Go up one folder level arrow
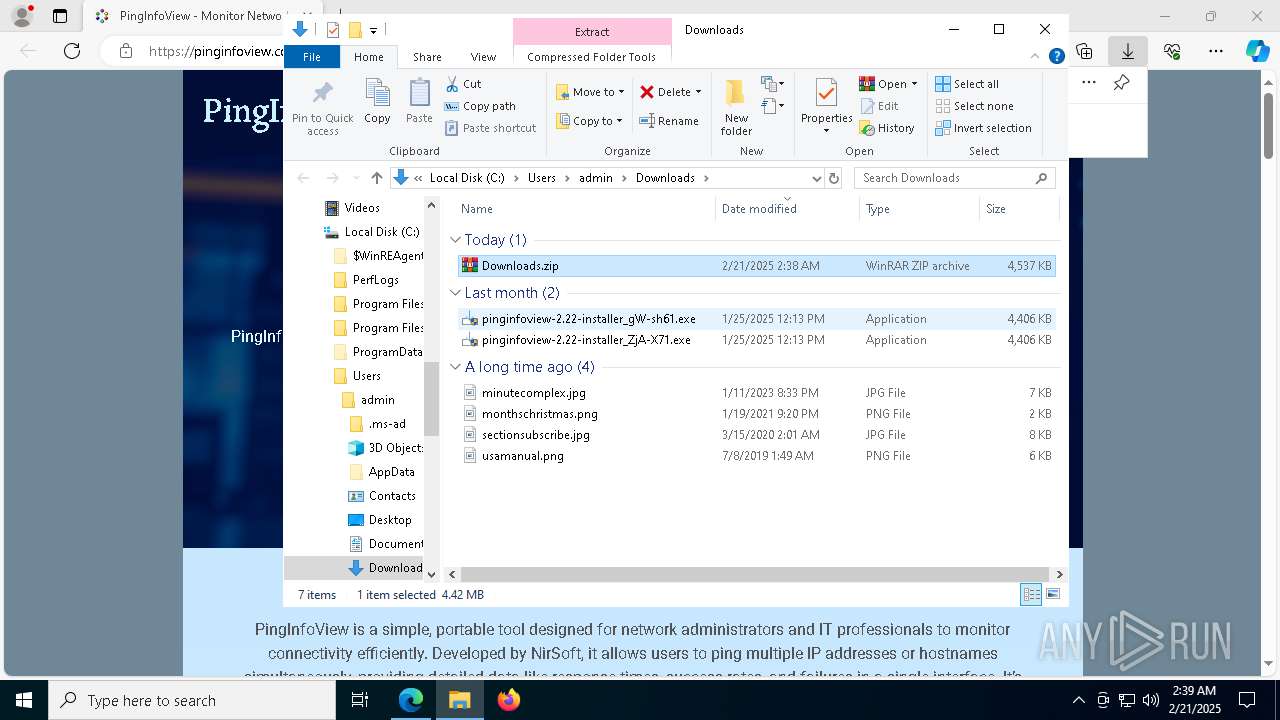This screenshot has width=1280, height=720. coord(376,178)
